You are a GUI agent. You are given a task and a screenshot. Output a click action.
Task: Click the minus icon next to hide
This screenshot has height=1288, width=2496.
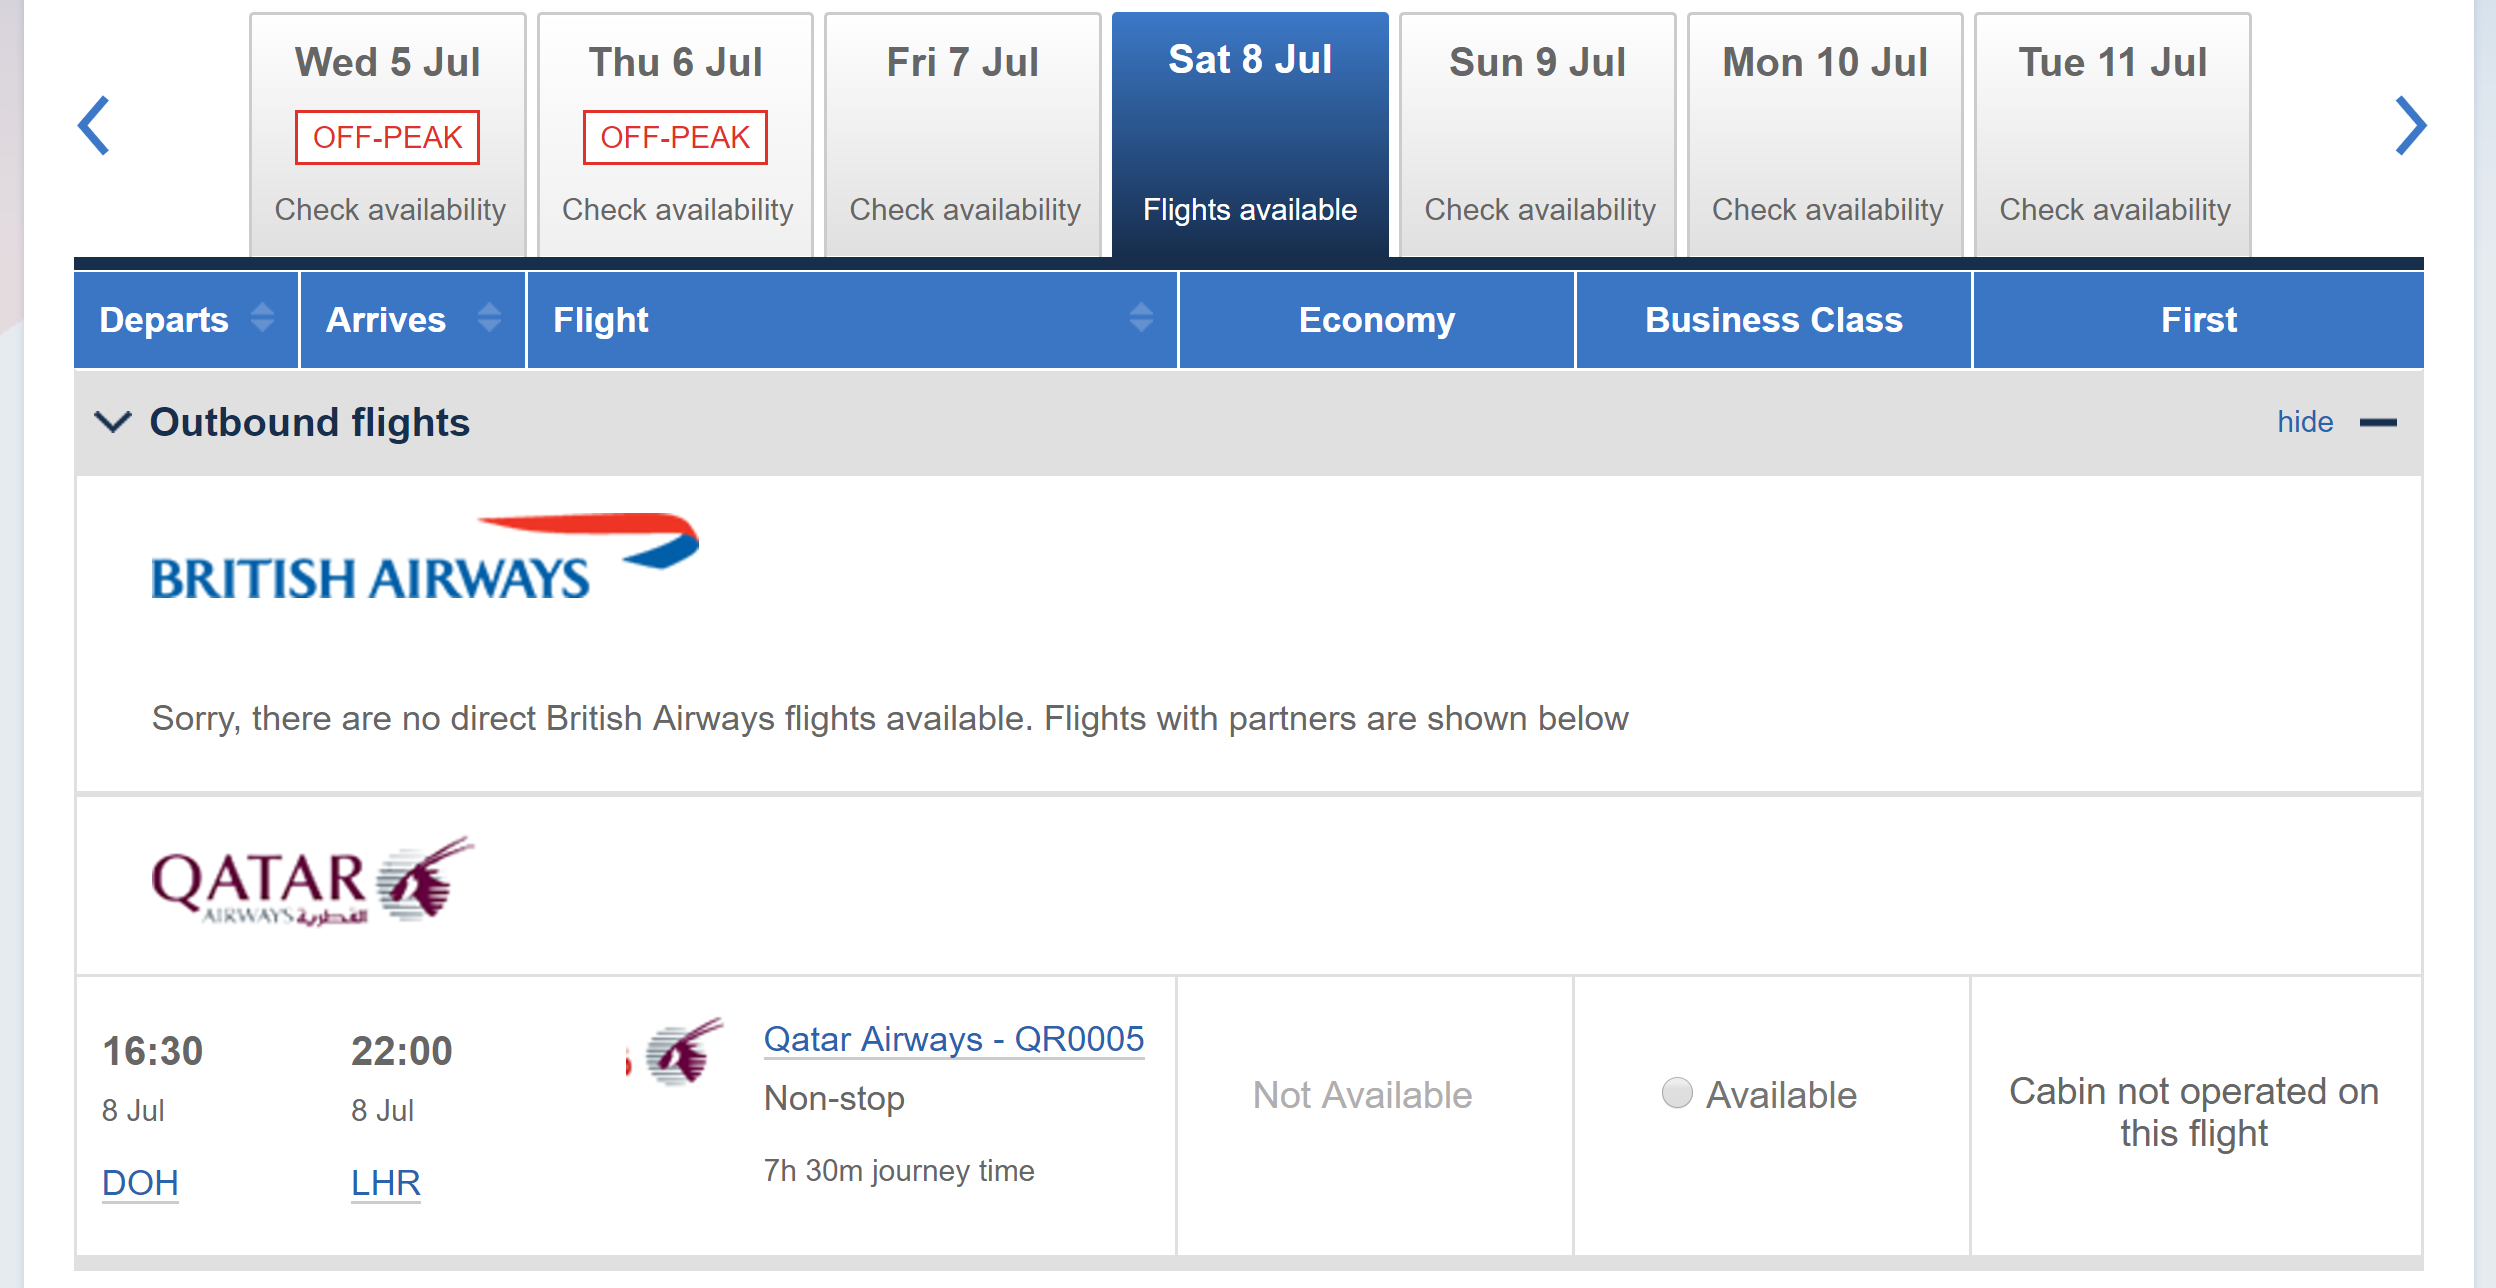pos(2378,423)
